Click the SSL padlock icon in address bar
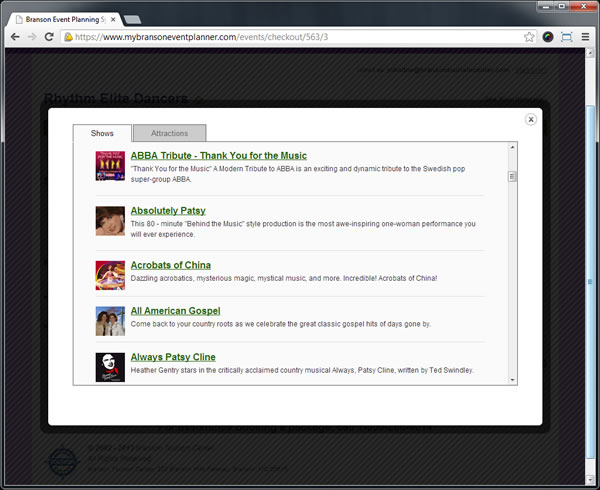The width and height of the screenshot is (600, 490). tap(68, 37)
